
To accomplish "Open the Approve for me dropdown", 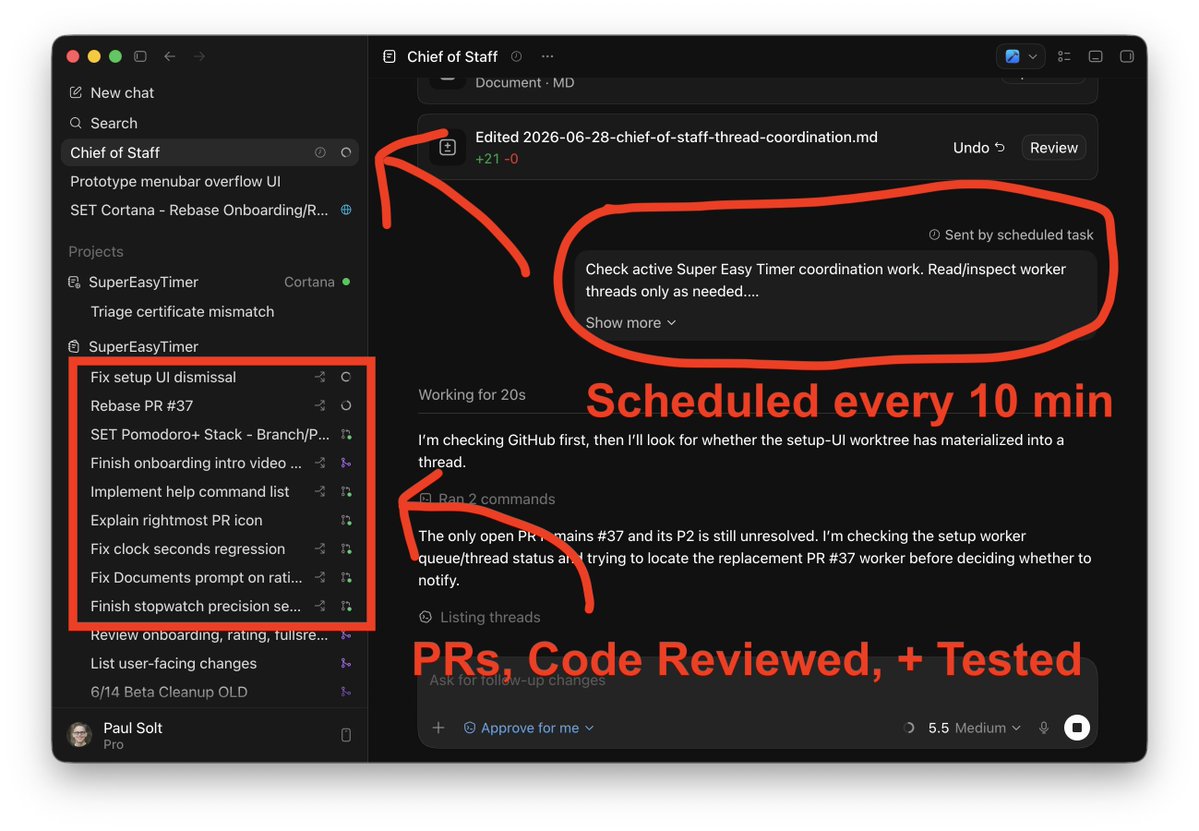I will [x=529, y=728].
